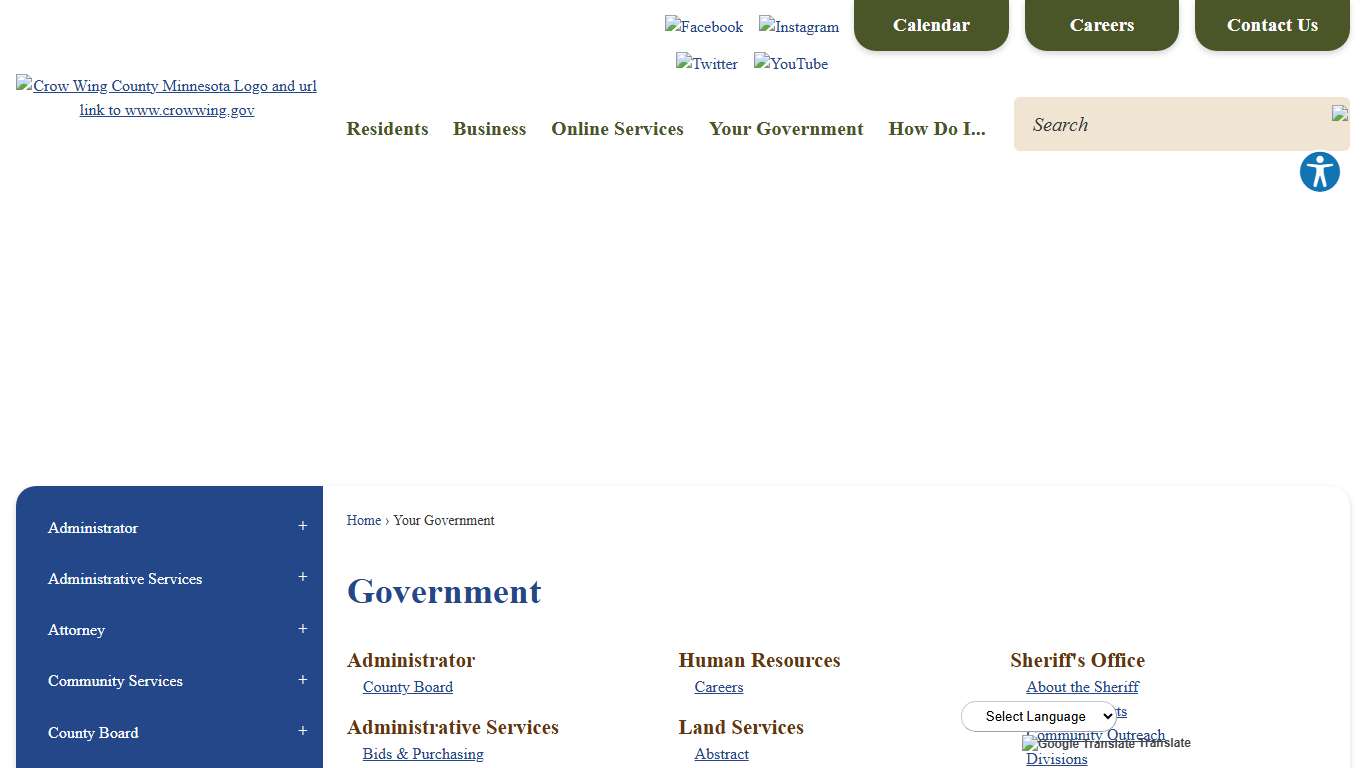Open the Residents navigation menu
Screen dimensions: 1366x768
click(x=387, y=129)
